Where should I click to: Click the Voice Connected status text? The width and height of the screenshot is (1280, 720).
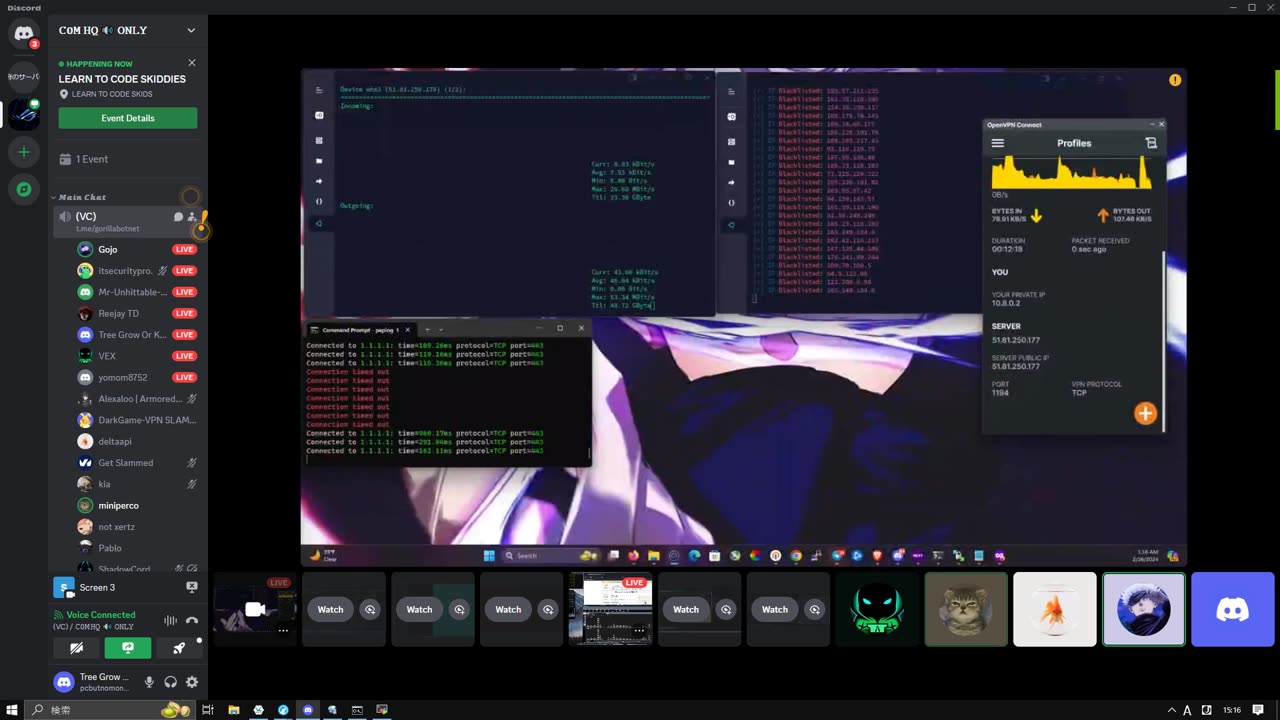(101, 615)
